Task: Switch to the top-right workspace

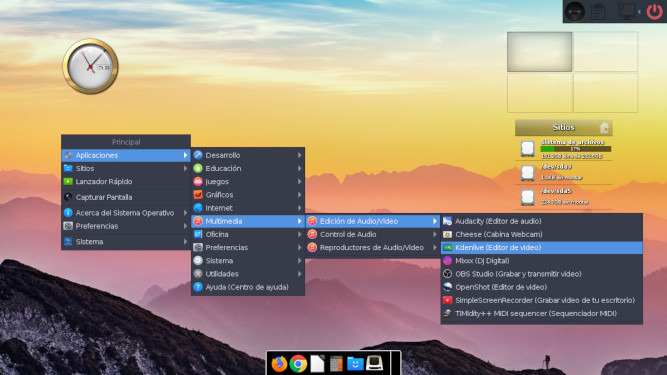Action: [x=605, y=52]
